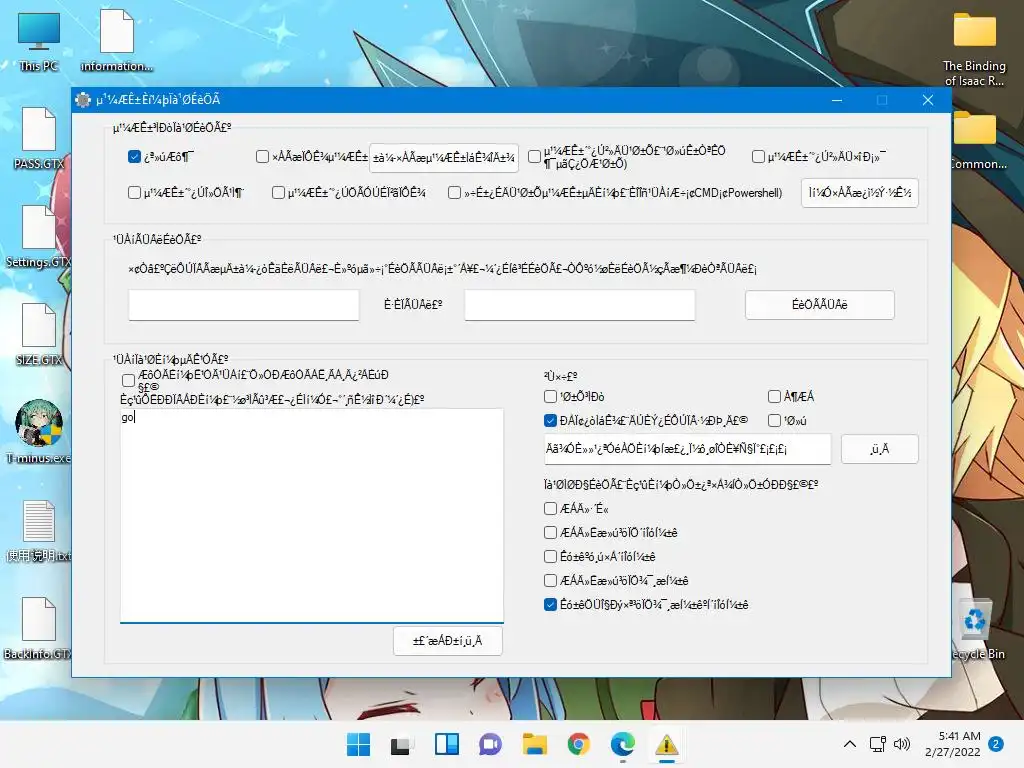Focus the second password confirmation field

580,305
